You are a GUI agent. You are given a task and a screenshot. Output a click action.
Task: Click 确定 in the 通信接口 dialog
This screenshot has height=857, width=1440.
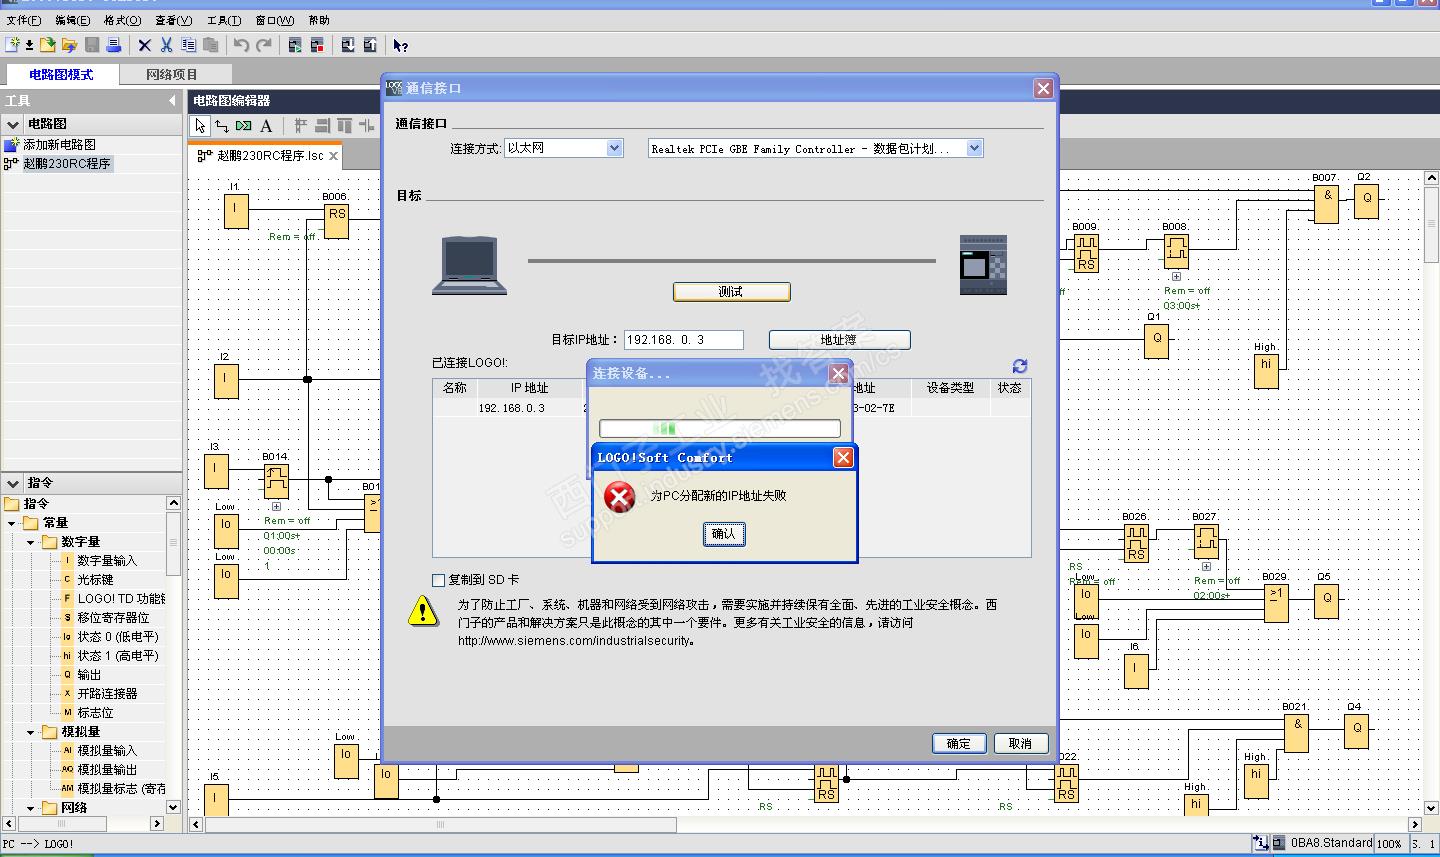click(x=959, y=743)
